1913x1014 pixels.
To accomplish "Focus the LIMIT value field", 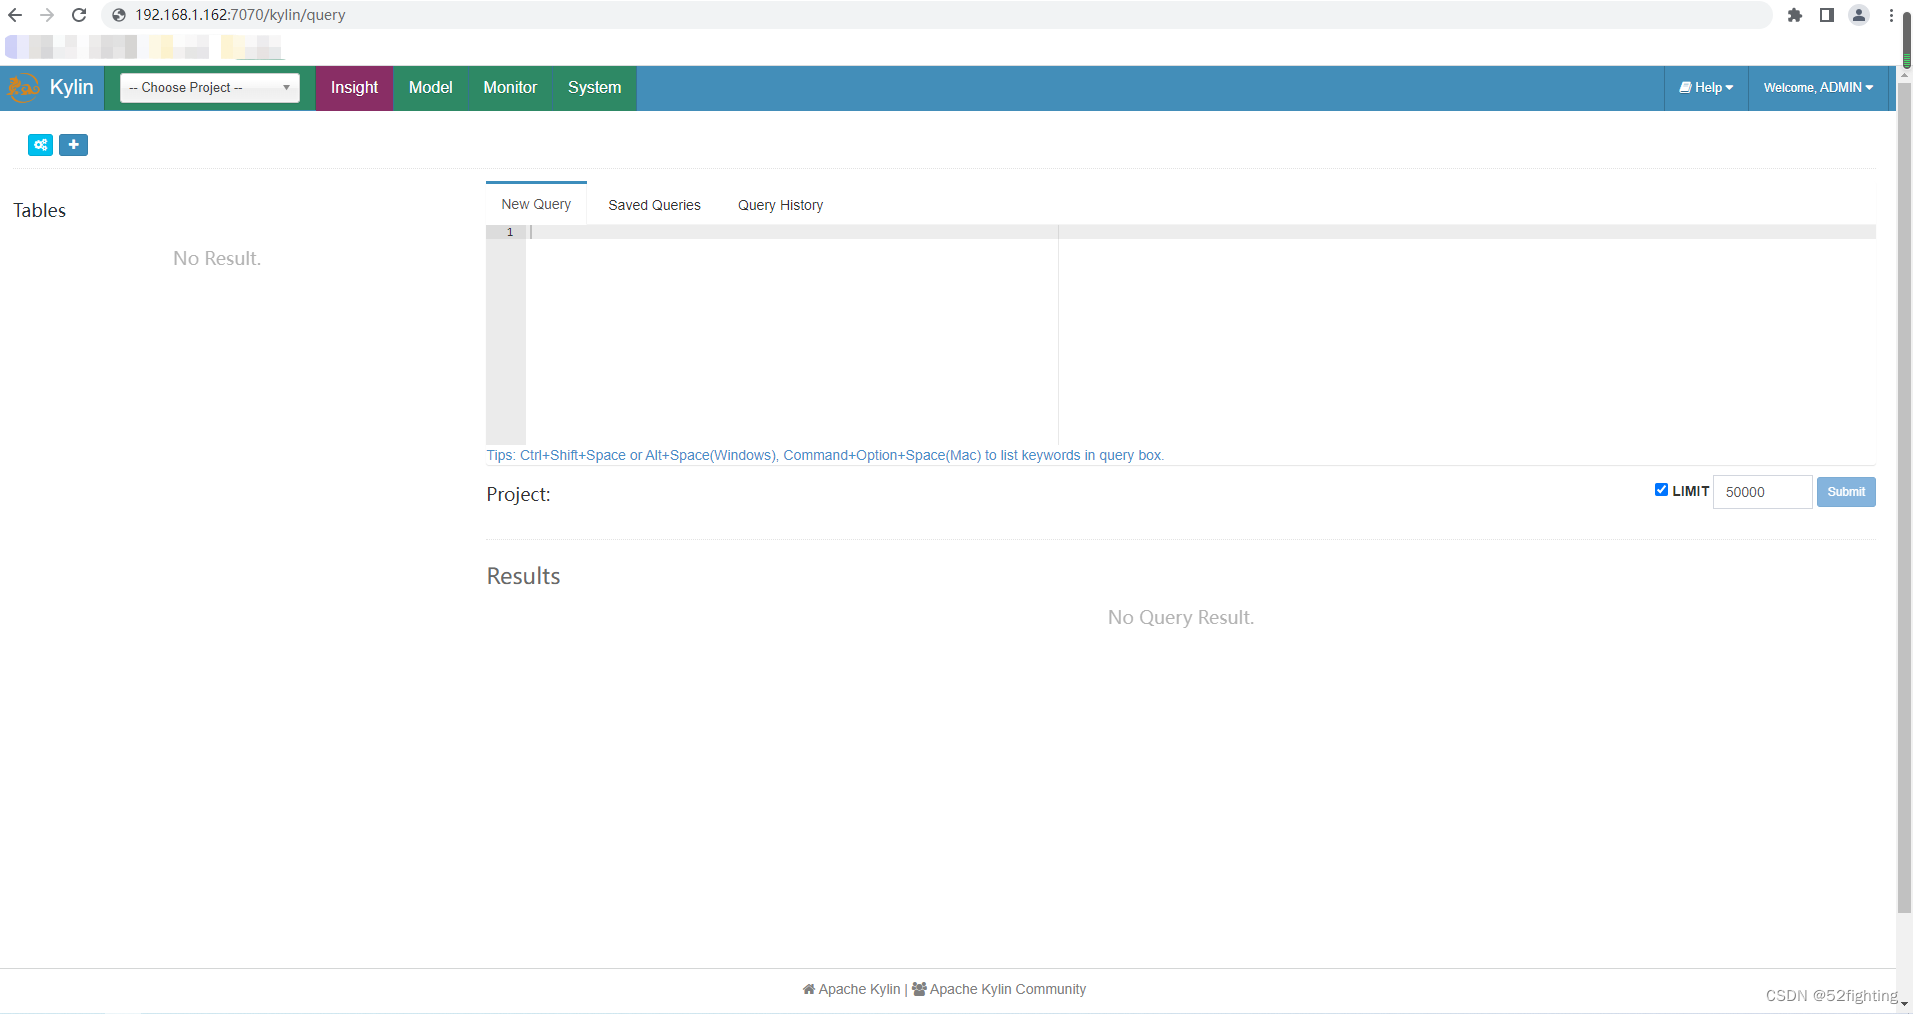I will tap(1762, 492).
